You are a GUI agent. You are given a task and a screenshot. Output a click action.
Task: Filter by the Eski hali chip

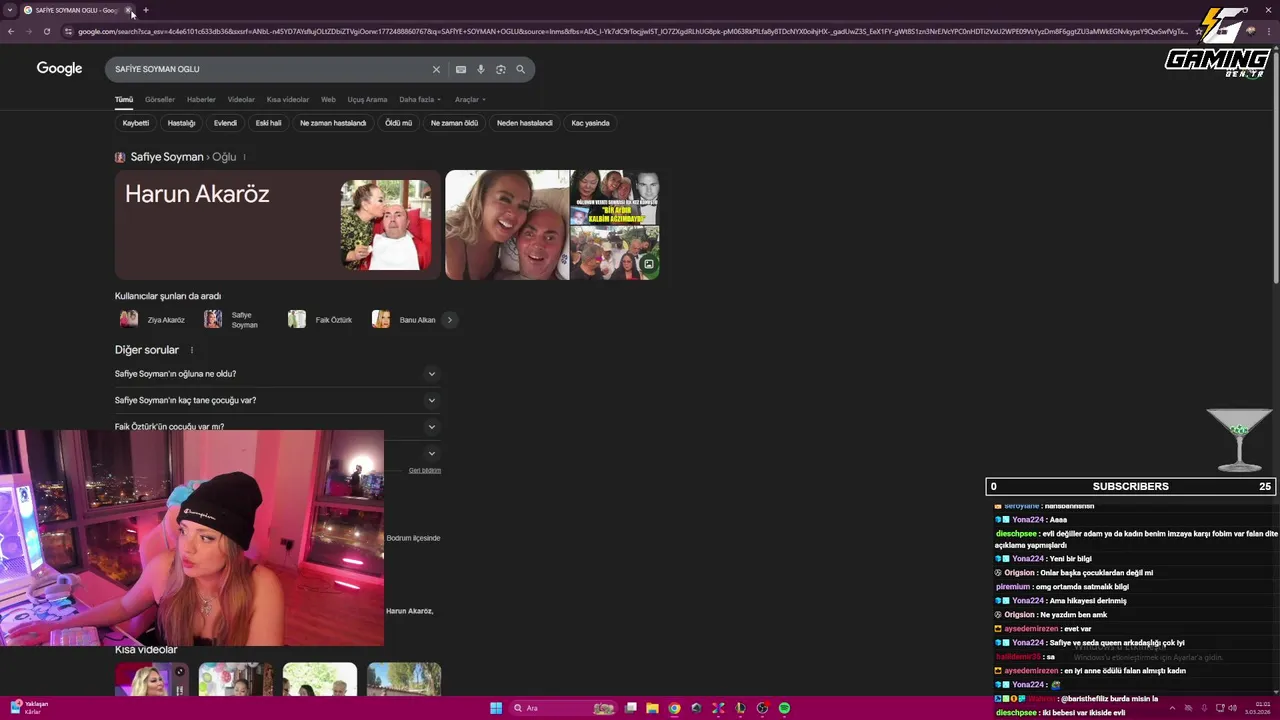(x=268, y=123)
